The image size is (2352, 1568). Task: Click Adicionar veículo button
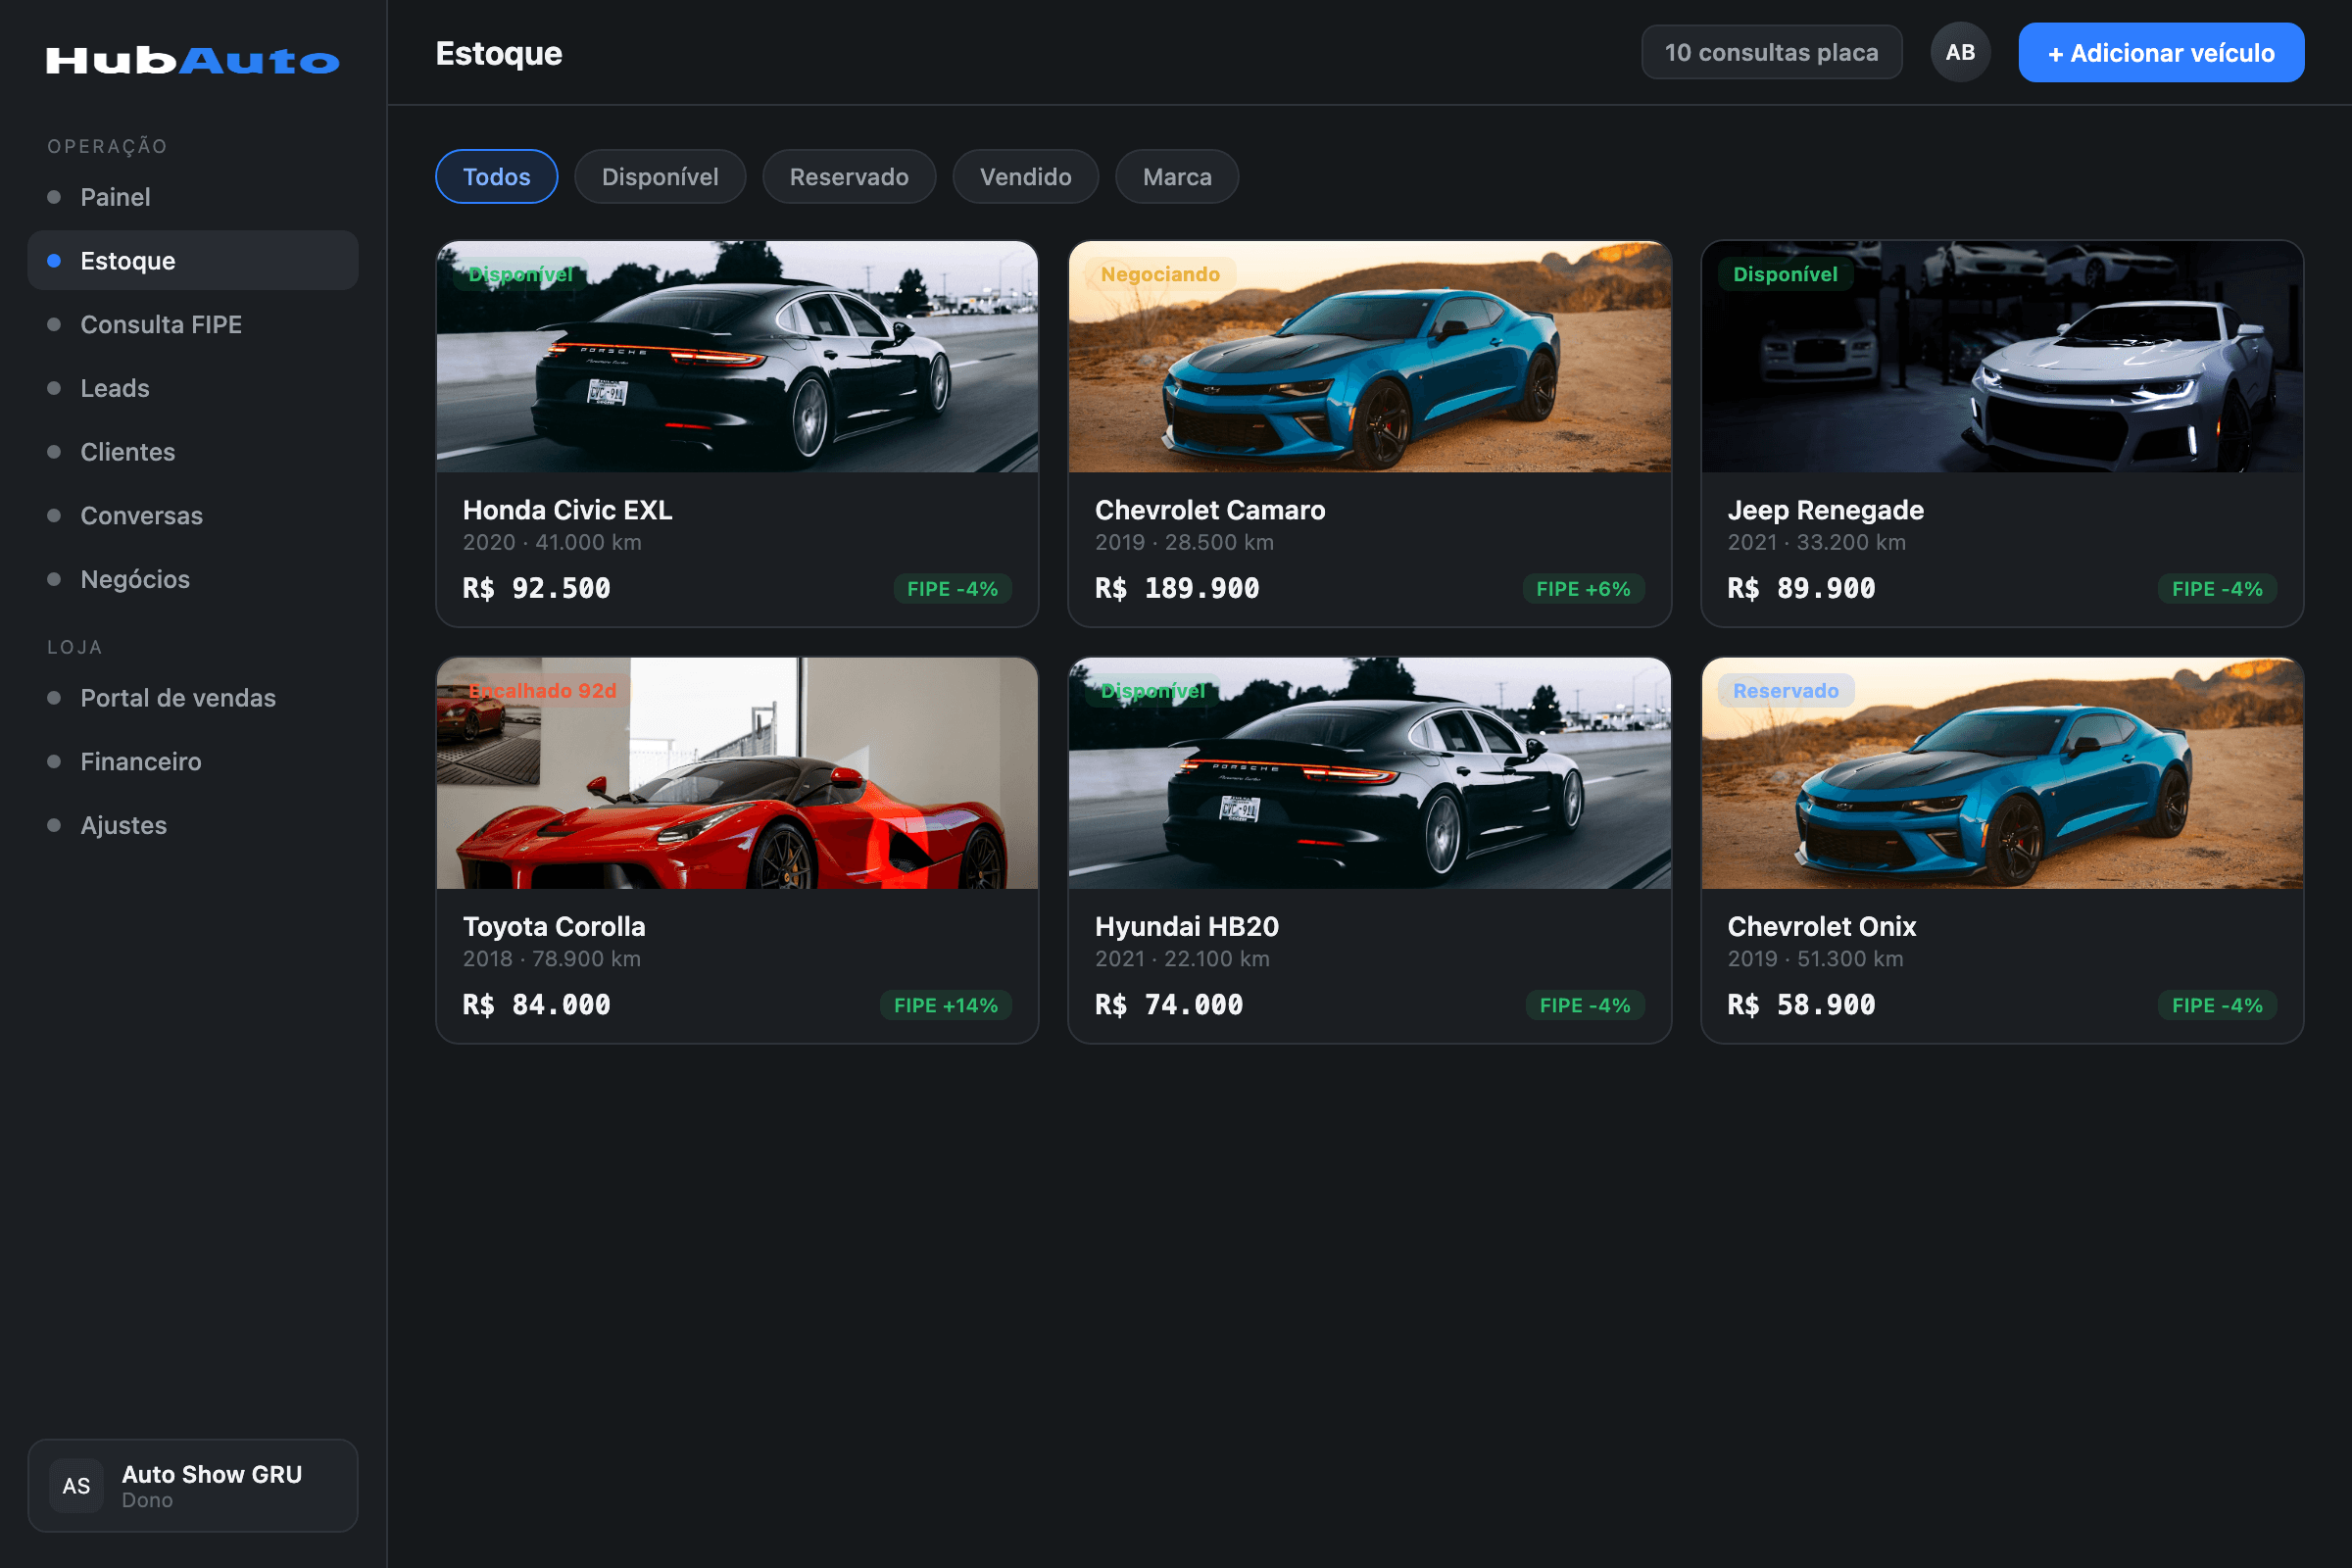2161,53
